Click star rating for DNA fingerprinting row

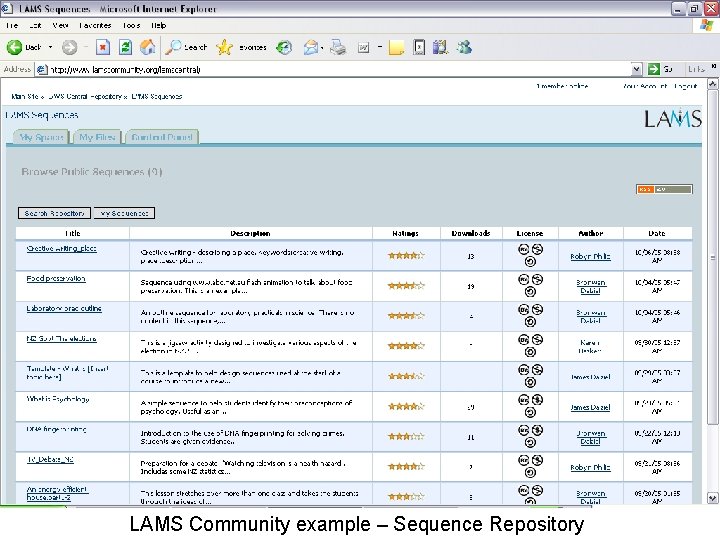pyautogui.click(x=406, y=436)
